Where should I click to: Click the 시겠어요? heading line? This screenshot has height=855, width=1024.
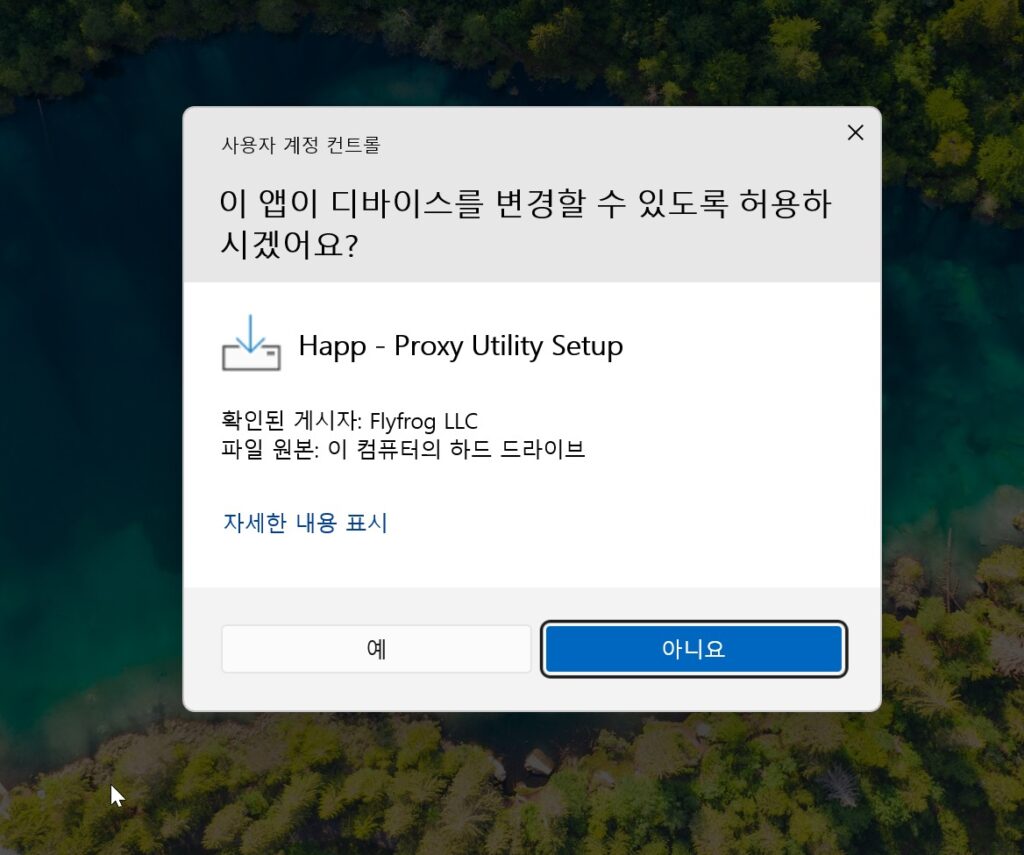289,244
